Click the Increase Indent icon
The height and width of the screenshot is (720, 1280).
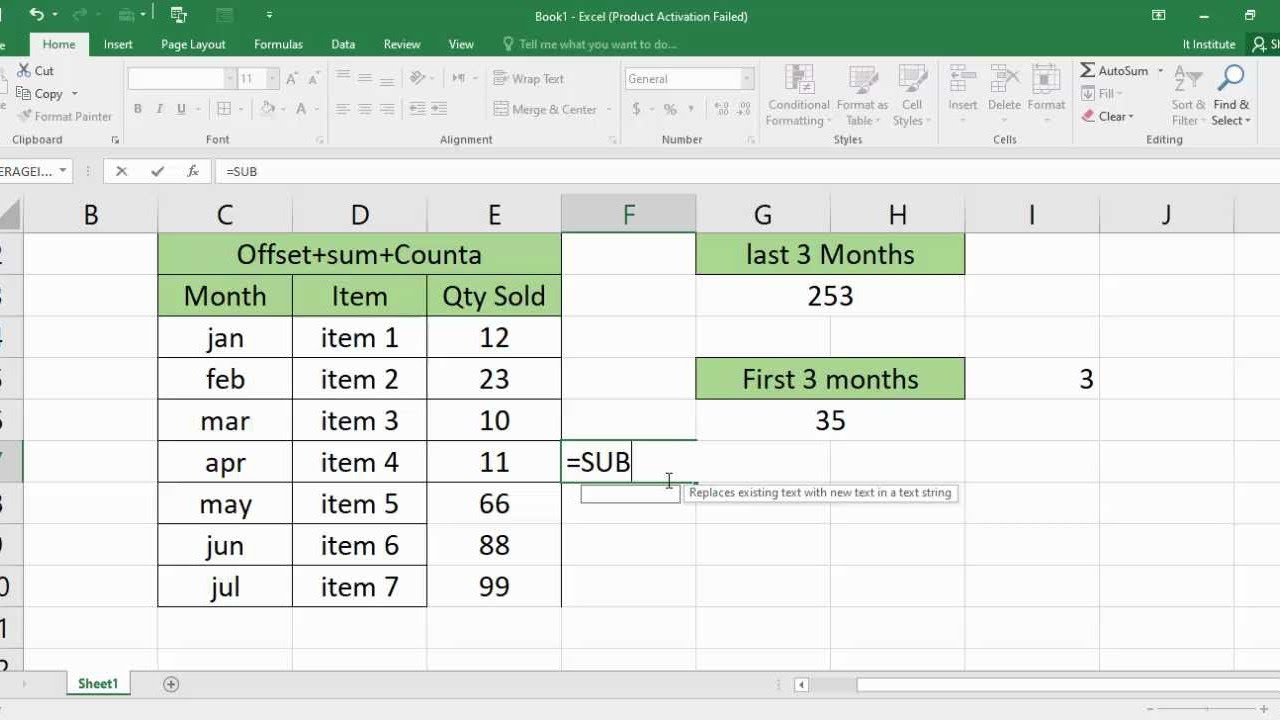[x=441, y=109]
